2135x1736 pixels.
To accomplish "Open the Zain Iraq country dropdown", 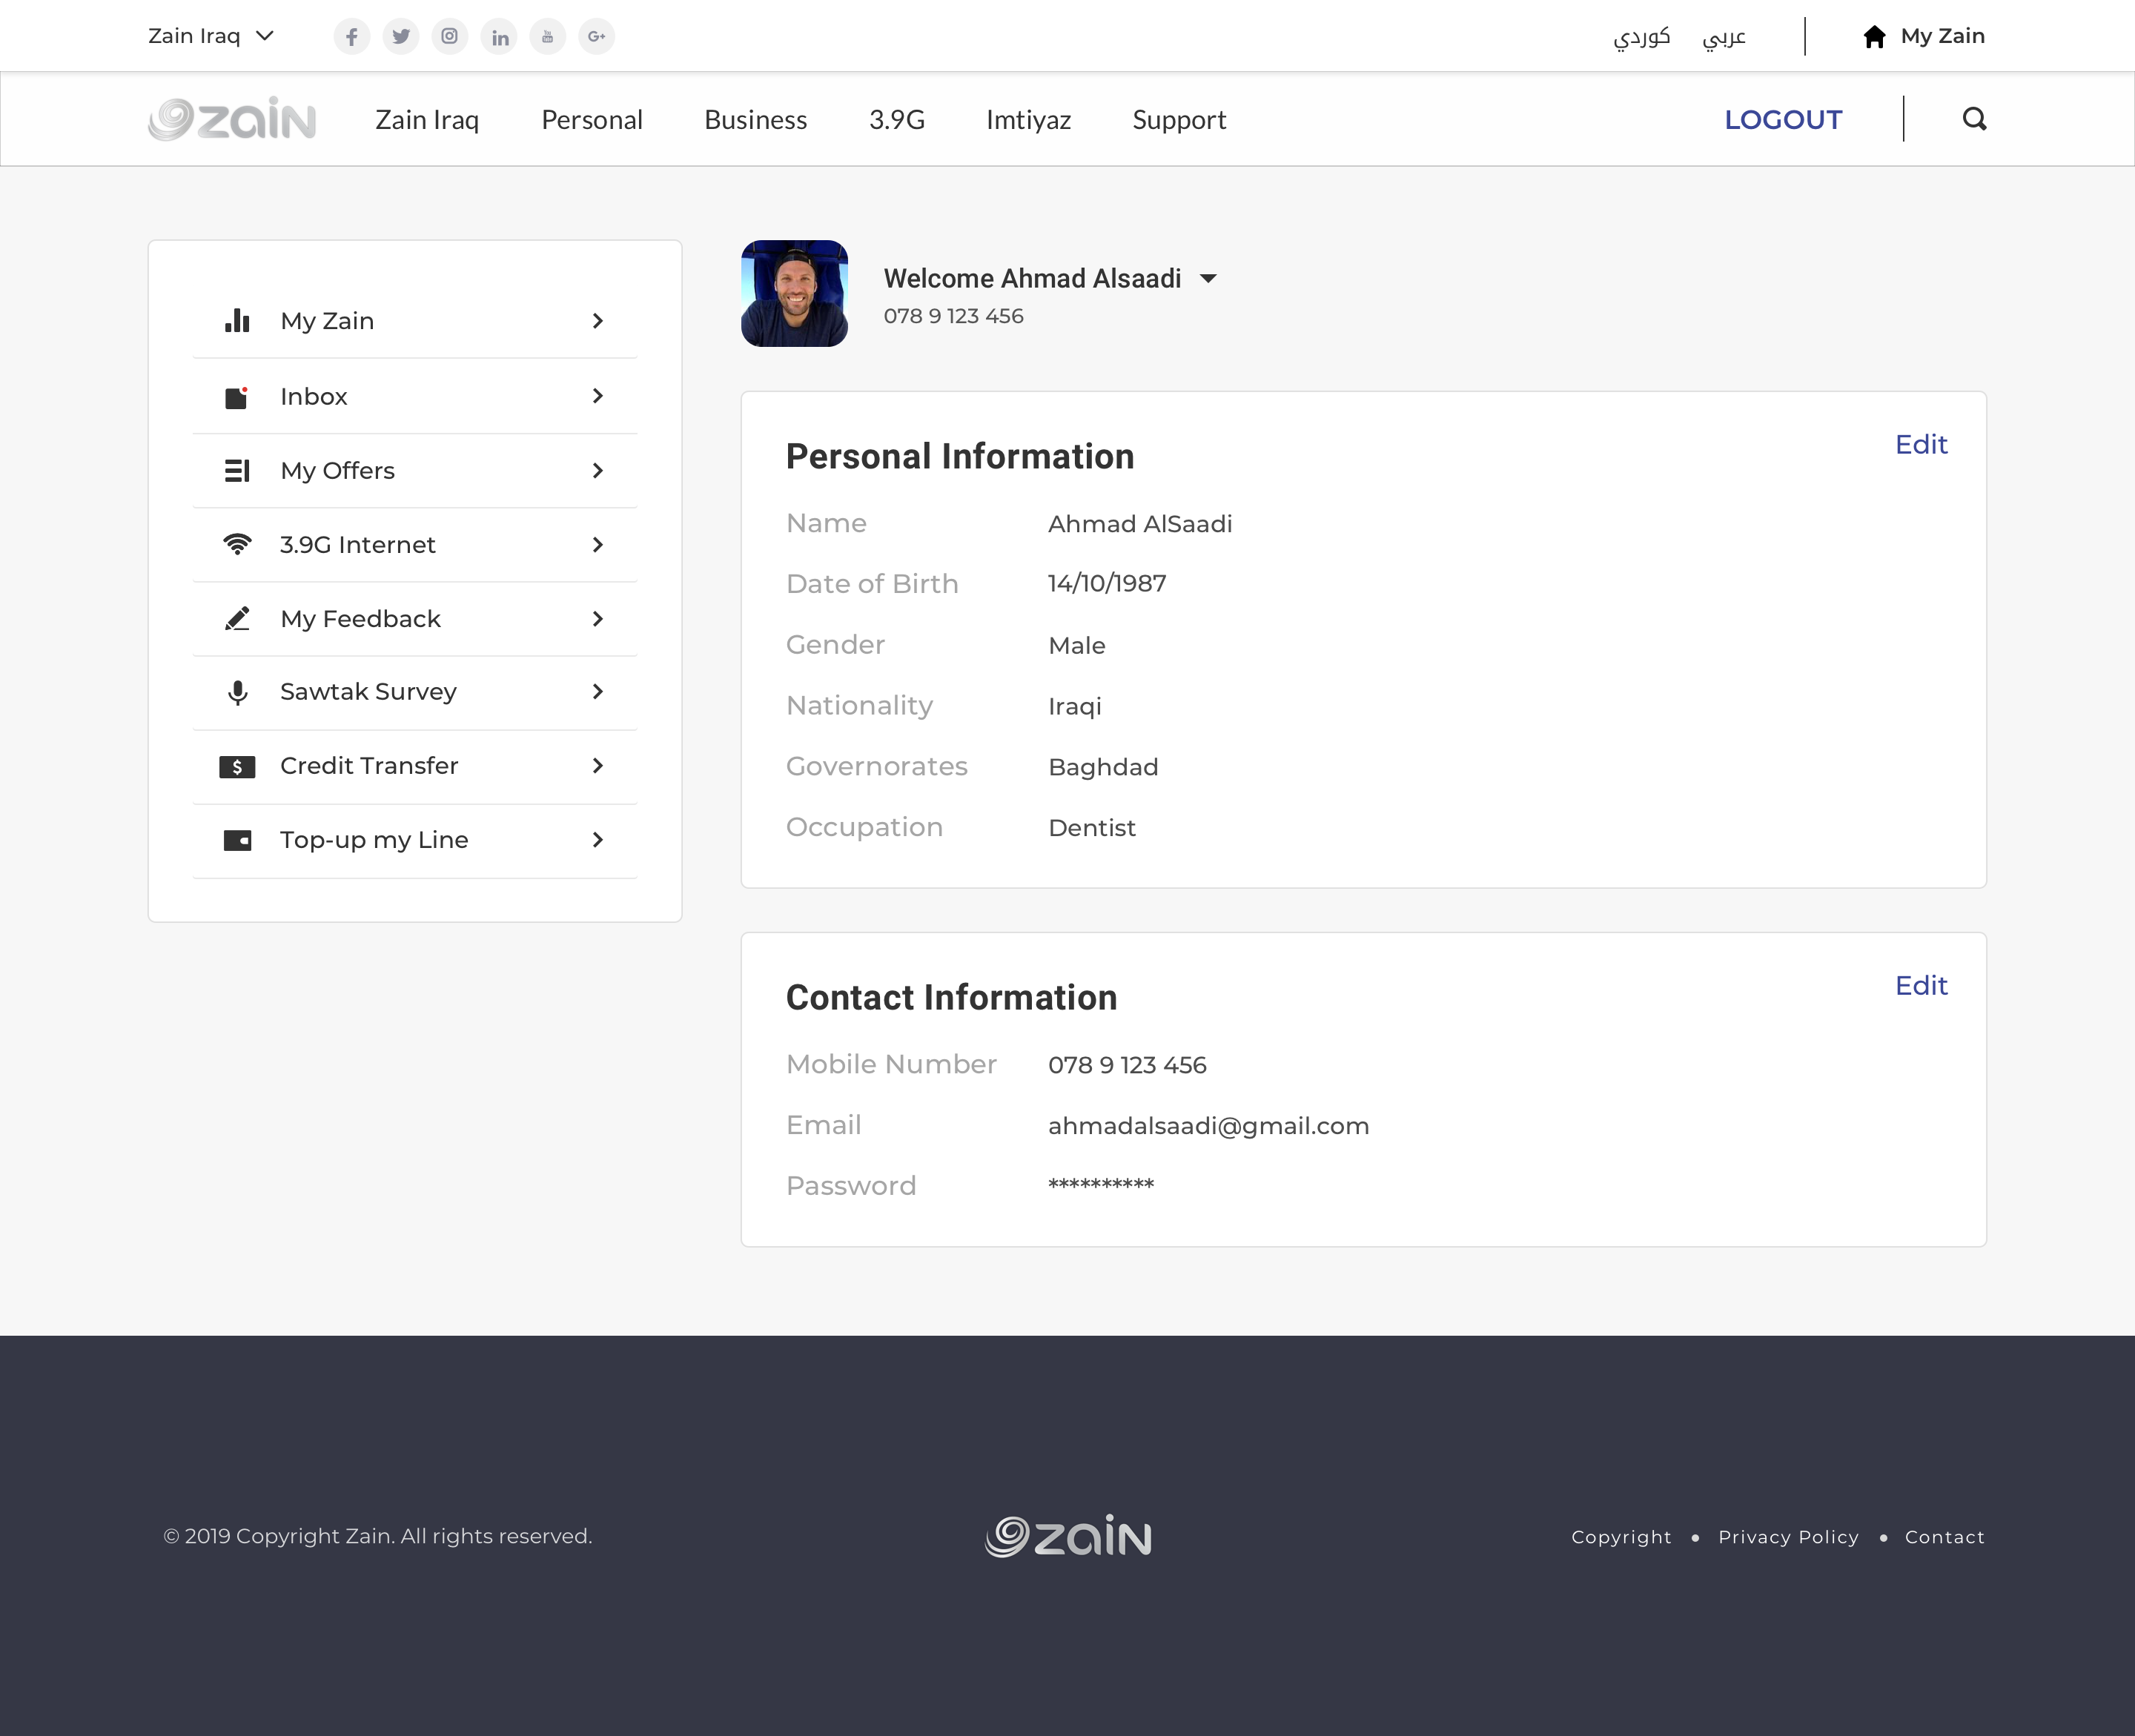I will [211, 36].
